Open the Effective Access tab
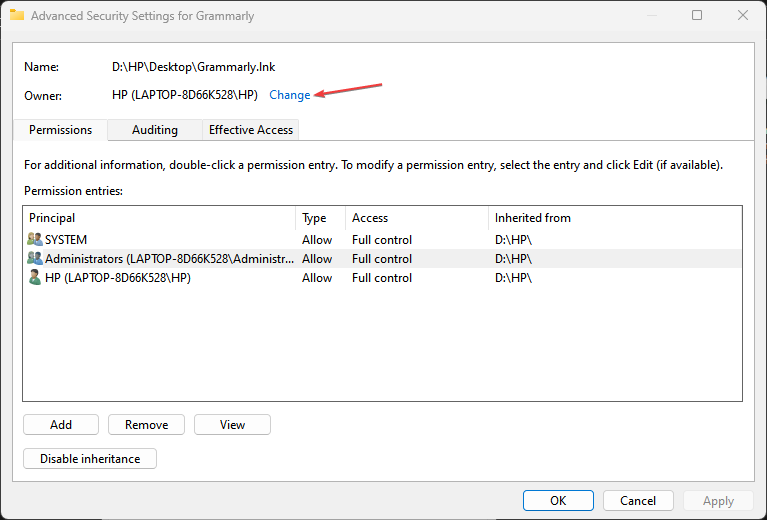Image resolution: width=767 pixels, height=520 pixels. [250, 130]
